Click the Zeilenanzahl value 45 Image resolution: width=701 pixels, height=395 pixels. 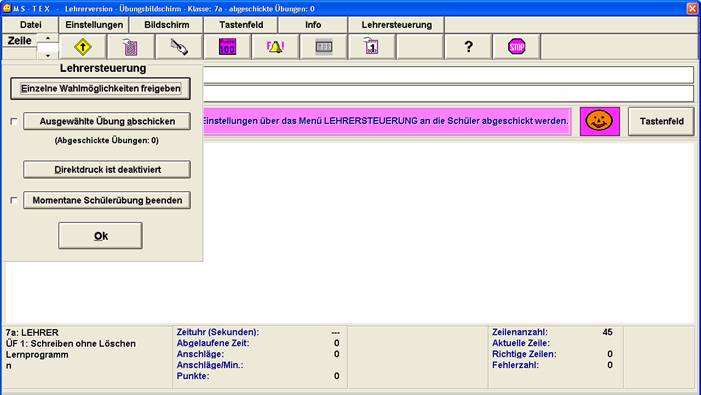[x=607, y=332]
